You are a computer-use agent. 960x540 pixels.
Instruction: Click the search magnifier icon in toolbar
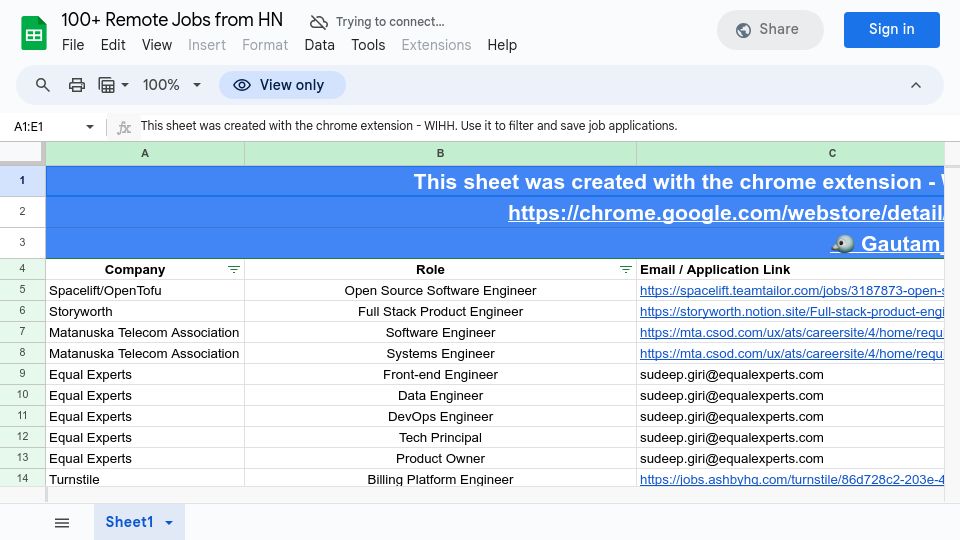click(42, 84)
